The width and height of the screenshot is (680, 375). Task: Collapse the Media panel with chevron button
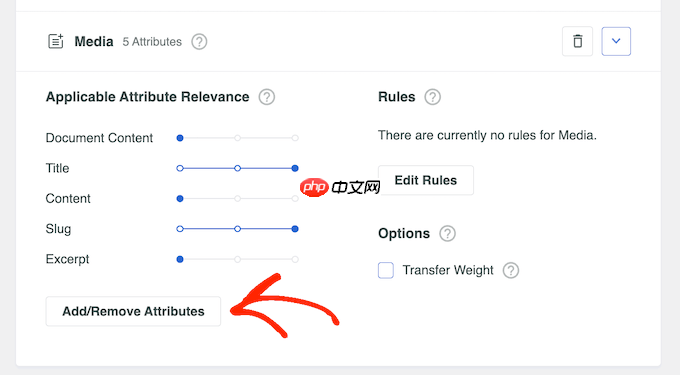coord(616,42)
